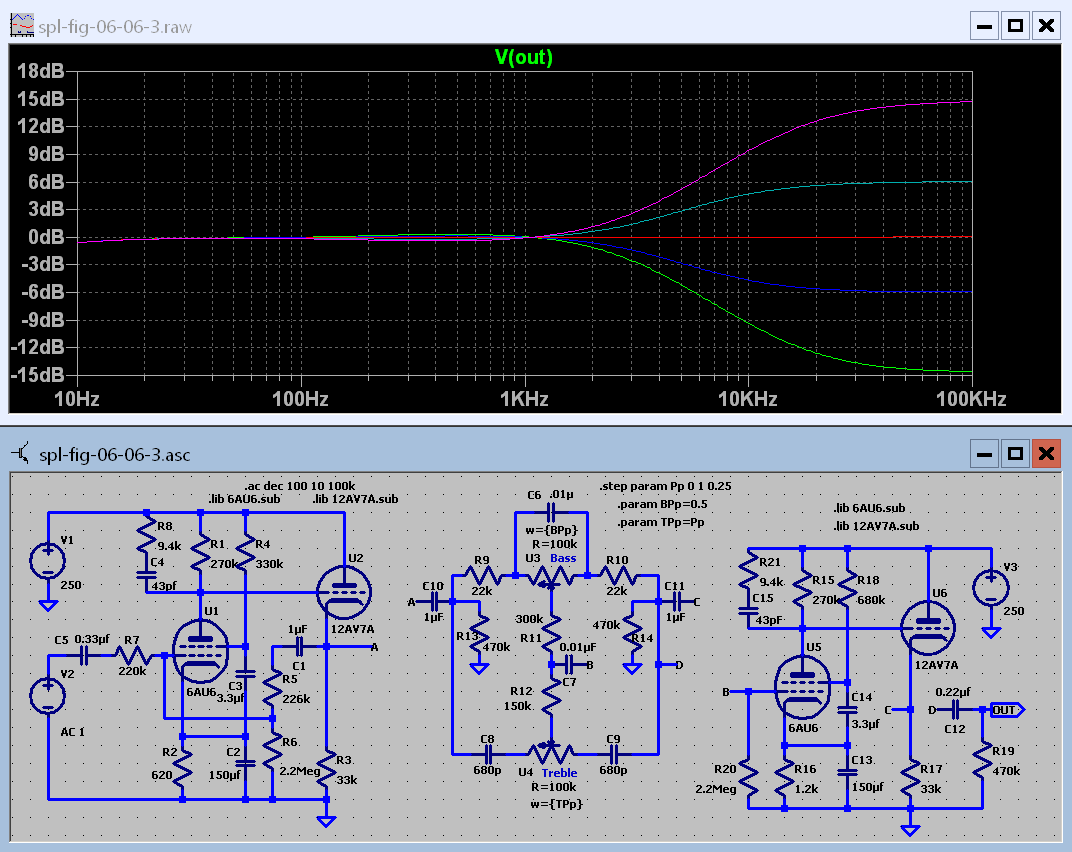
Task: Click the V(out) trace label
Action: pos(523,58)
